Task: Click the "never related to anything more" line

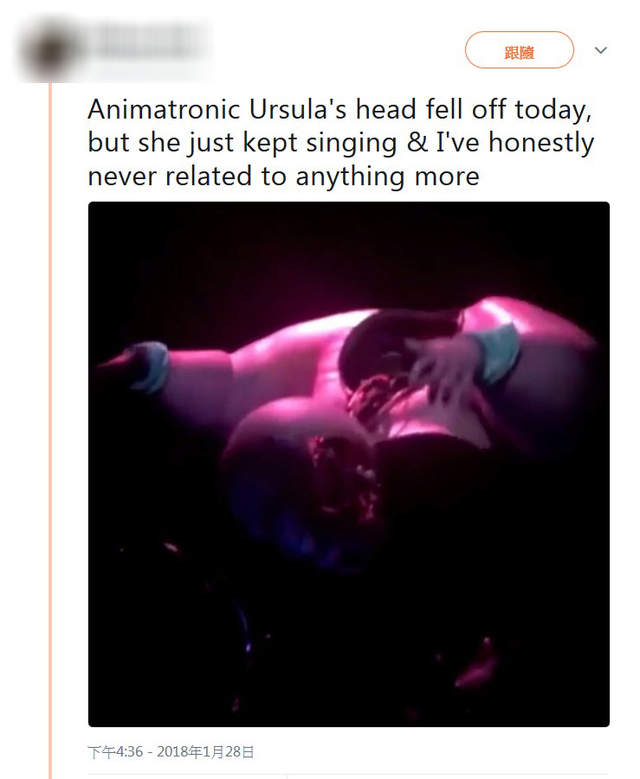Action: 283,176
